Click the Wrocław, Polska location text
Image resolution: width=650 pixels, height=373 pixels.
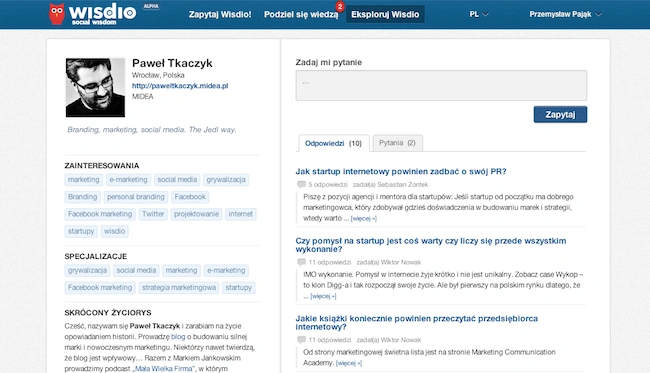coord(158,75)
